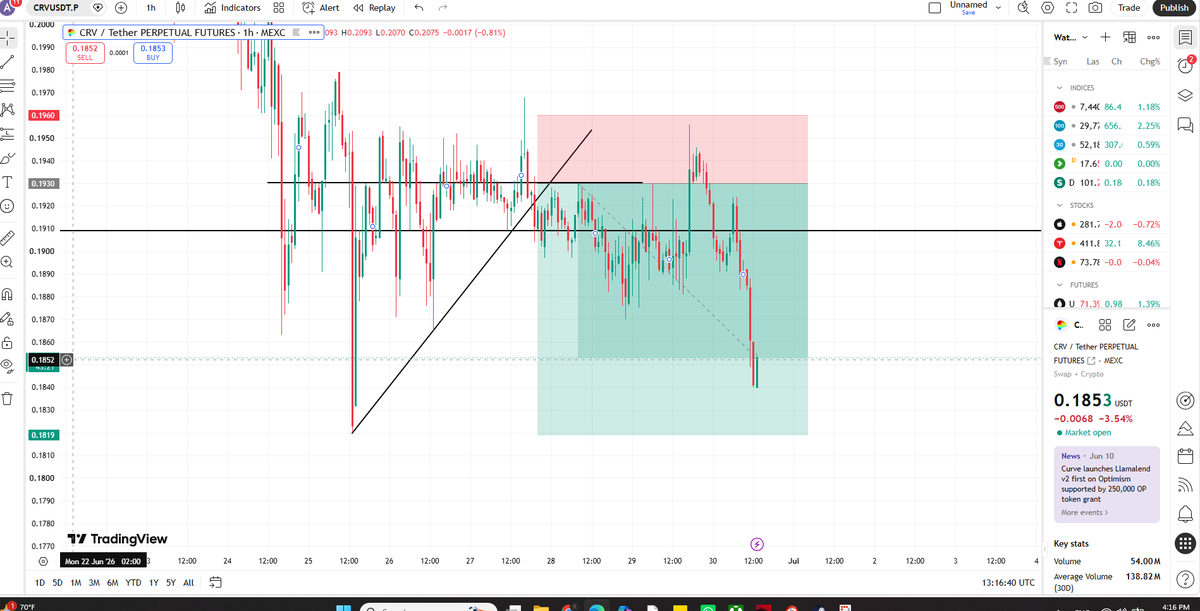Enter fullscreen mode
The height and width of the screenshot is (611, 1200).
1071,7
